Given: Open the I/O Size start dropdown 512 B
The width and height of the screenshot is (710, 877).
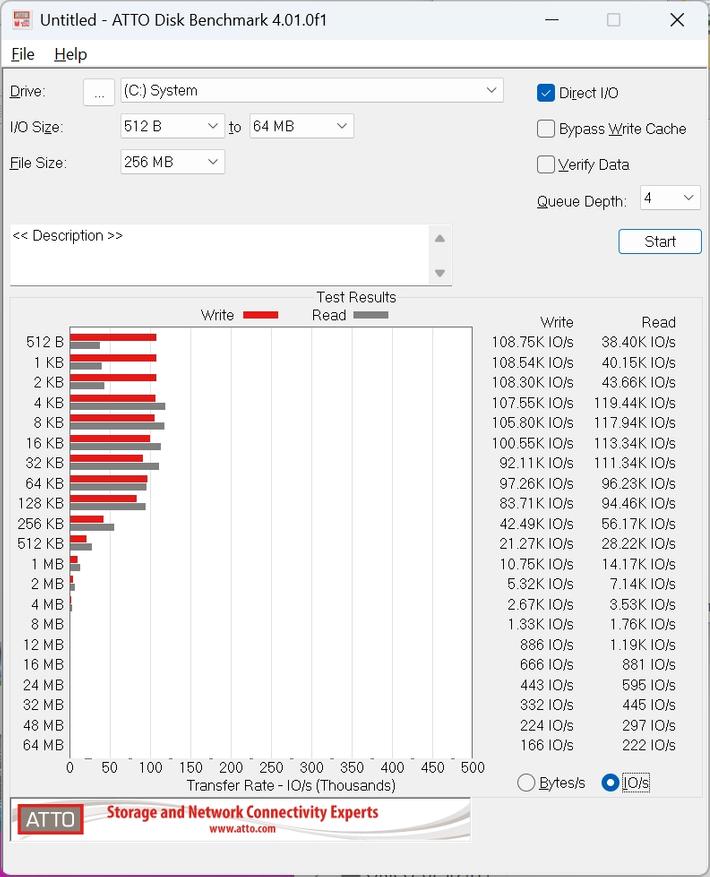Looking at the screenshot, I should coord(172,126).
